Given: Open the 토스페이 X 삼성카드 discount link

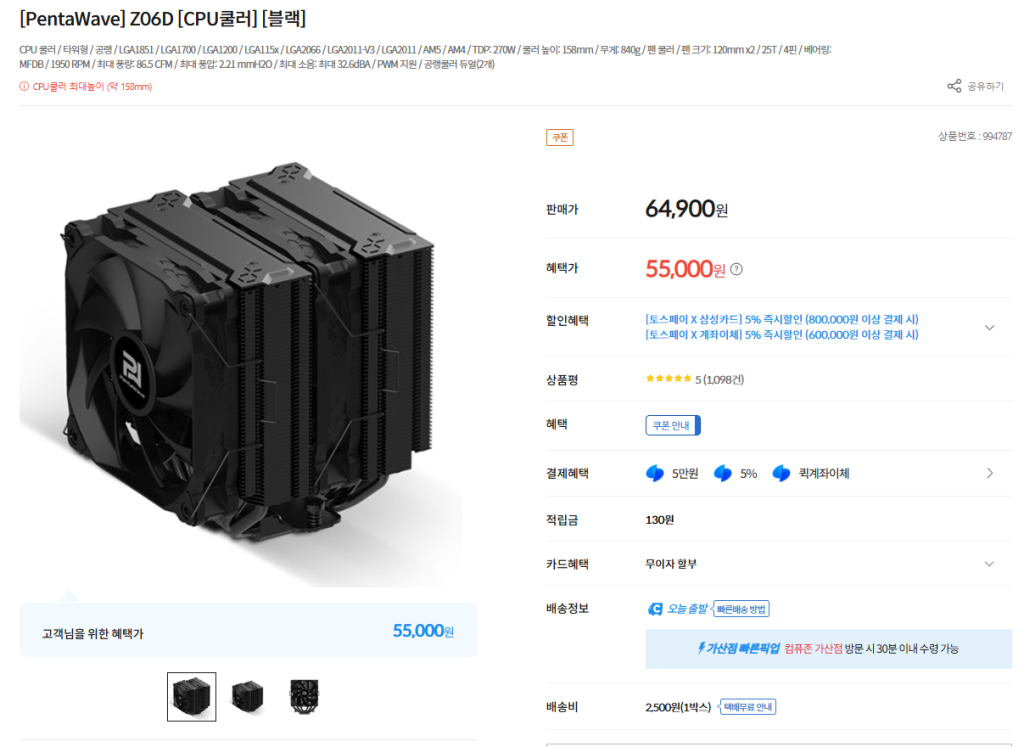Looking at the screenshot, I should click(x=782, y=319).
